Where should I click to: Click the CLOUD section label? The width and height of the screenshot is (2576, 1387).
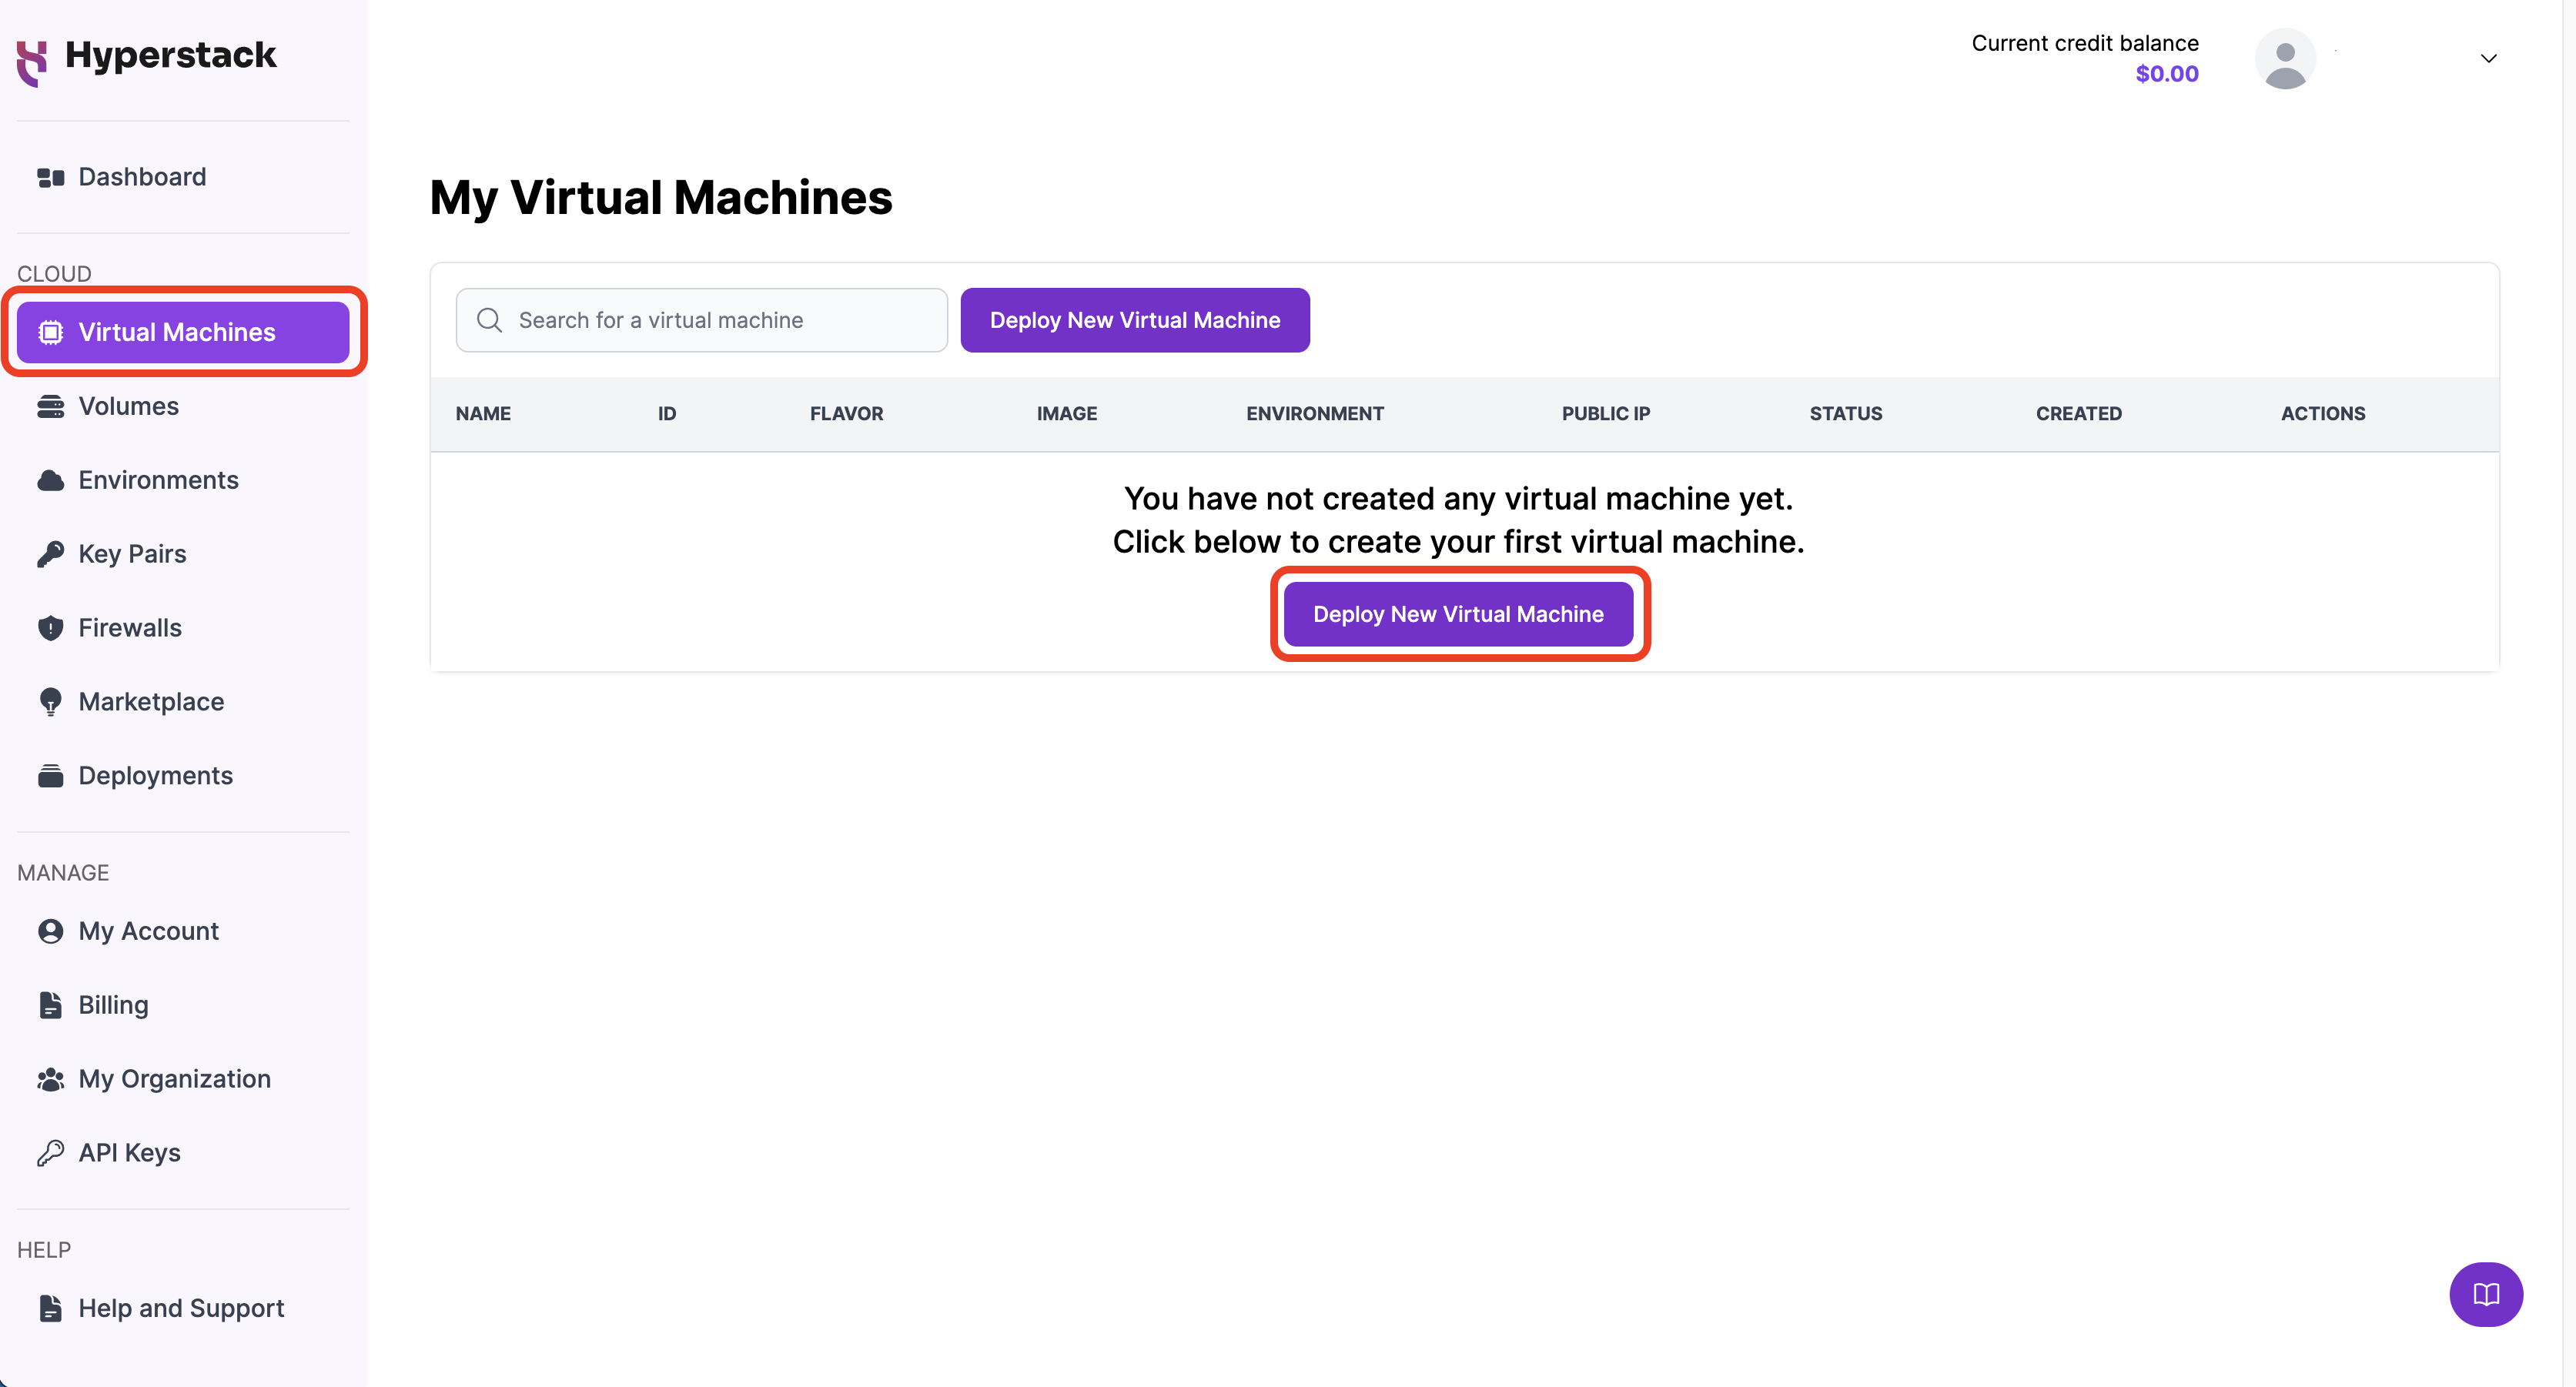click(54, 274)
